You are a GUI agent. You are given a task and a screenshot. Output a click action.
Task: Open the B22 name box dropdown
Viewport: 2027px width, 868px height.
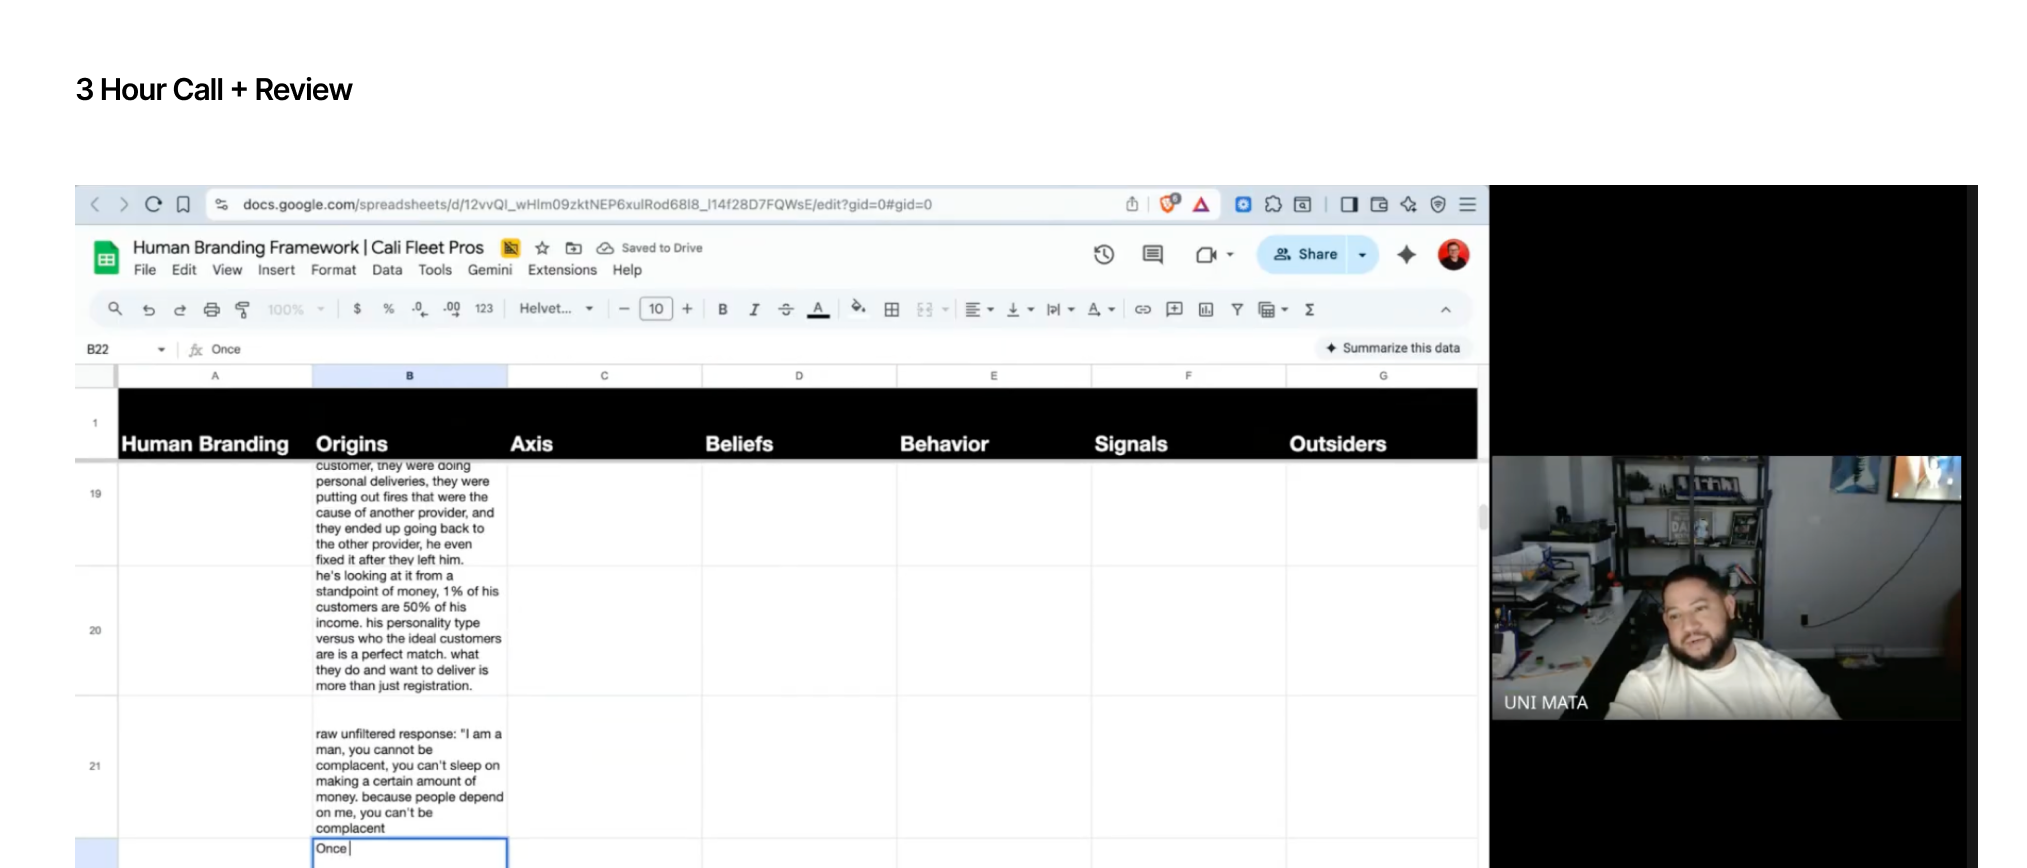[x=161, y=349]
